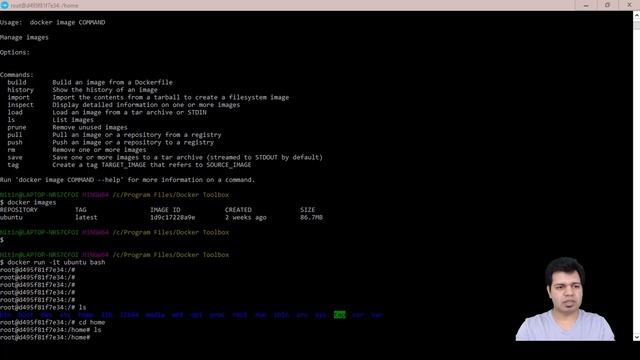The height and width of the screenshot is (360, 640).
Task: Click the "2 weeks ago" created value
Action: click(x=246, y=218)
